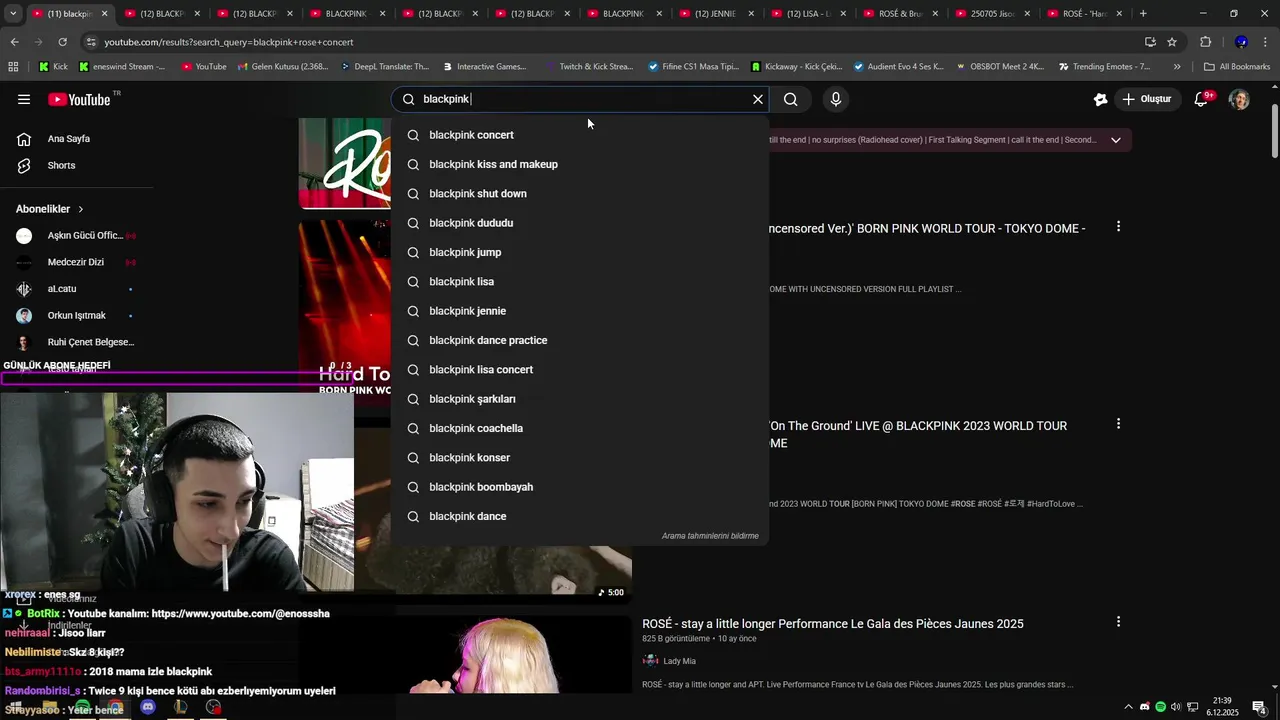1280x720 pixels.
Task: Choose the 'blackpink dance' suggestion
Action: pyautogui.click(x=580, y=516)
